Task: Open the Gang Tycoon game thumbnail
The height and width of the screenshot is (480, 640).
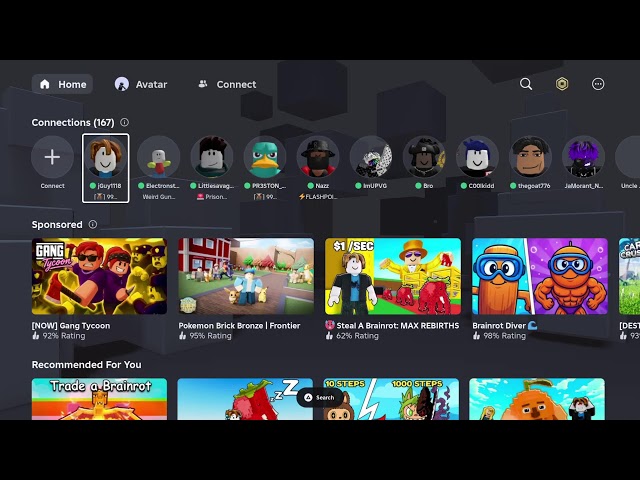Action: 99,276
